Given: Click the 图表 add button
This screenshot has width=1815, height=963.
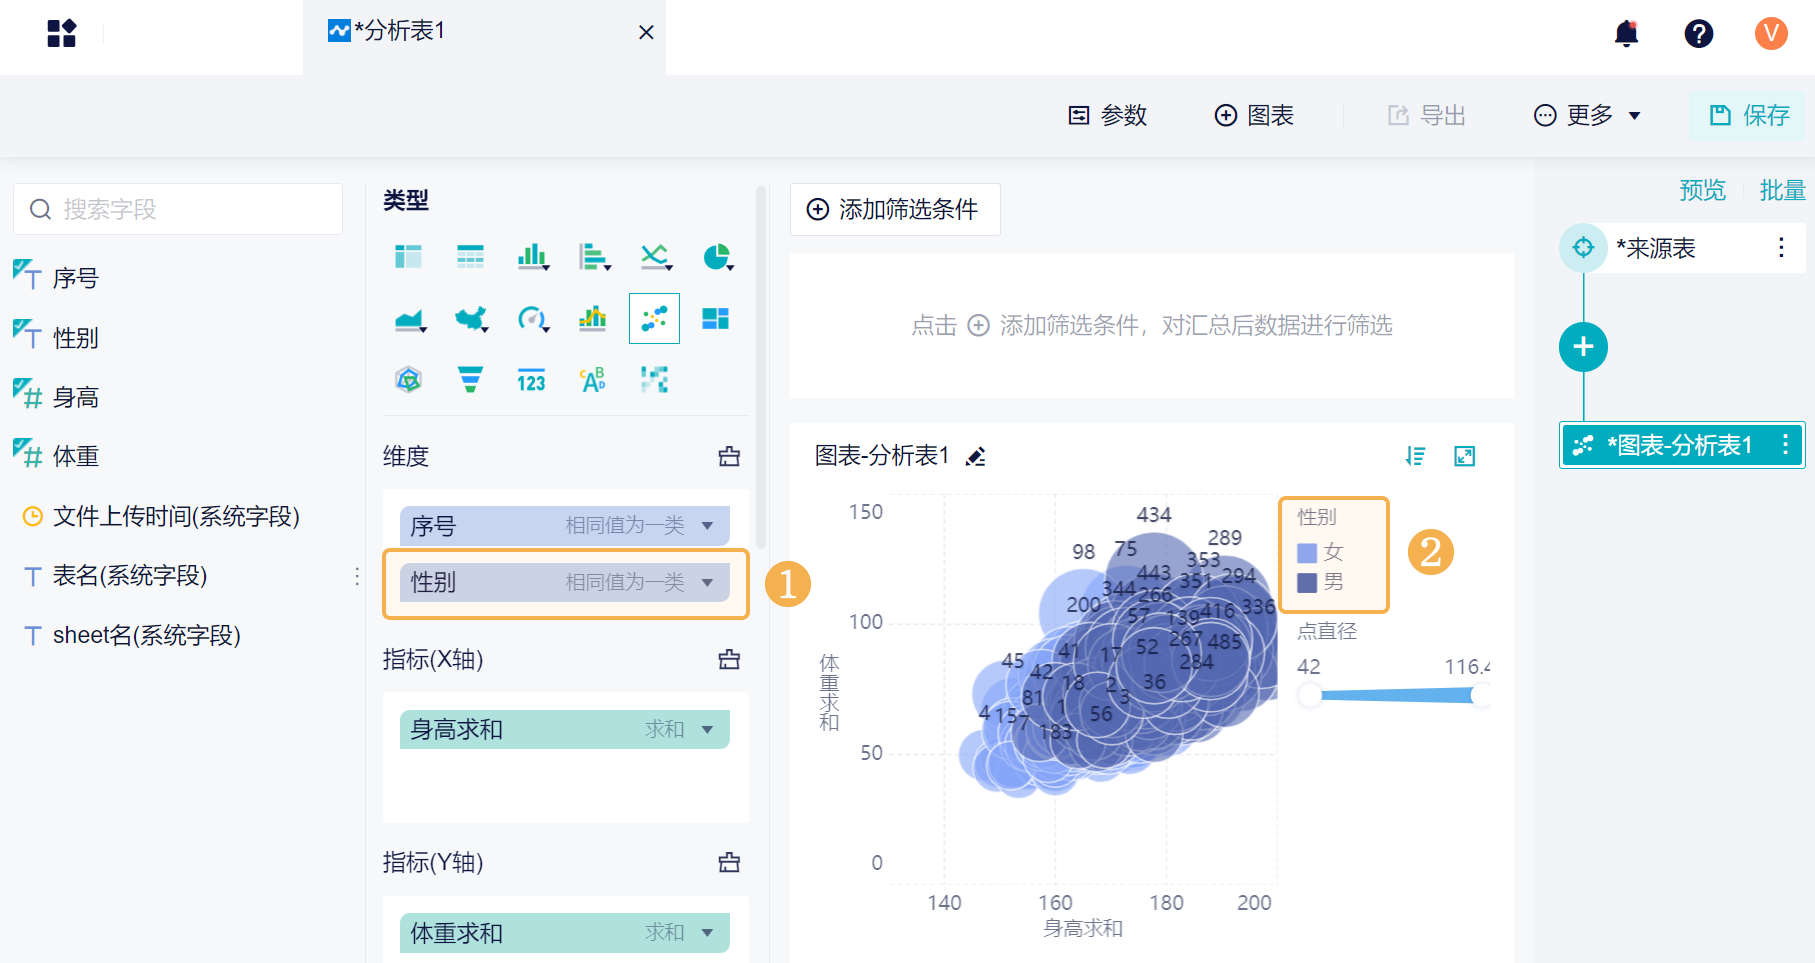Looking at the screenshot, I should 1254,115.
